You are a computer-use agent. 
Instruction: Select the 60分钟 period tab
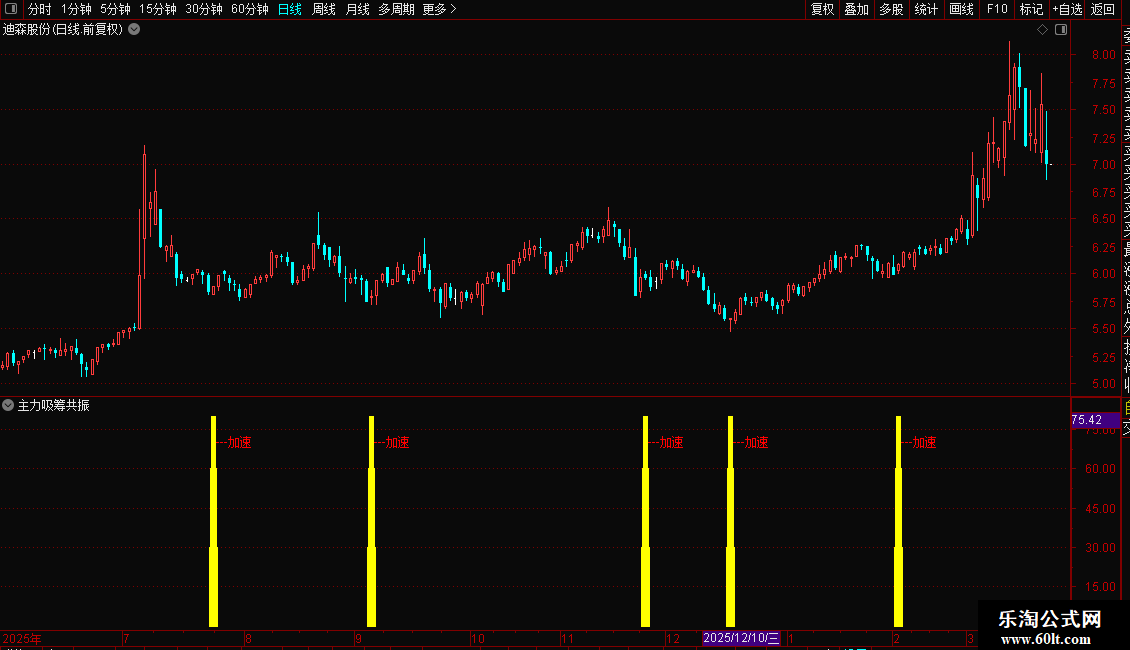250,9
